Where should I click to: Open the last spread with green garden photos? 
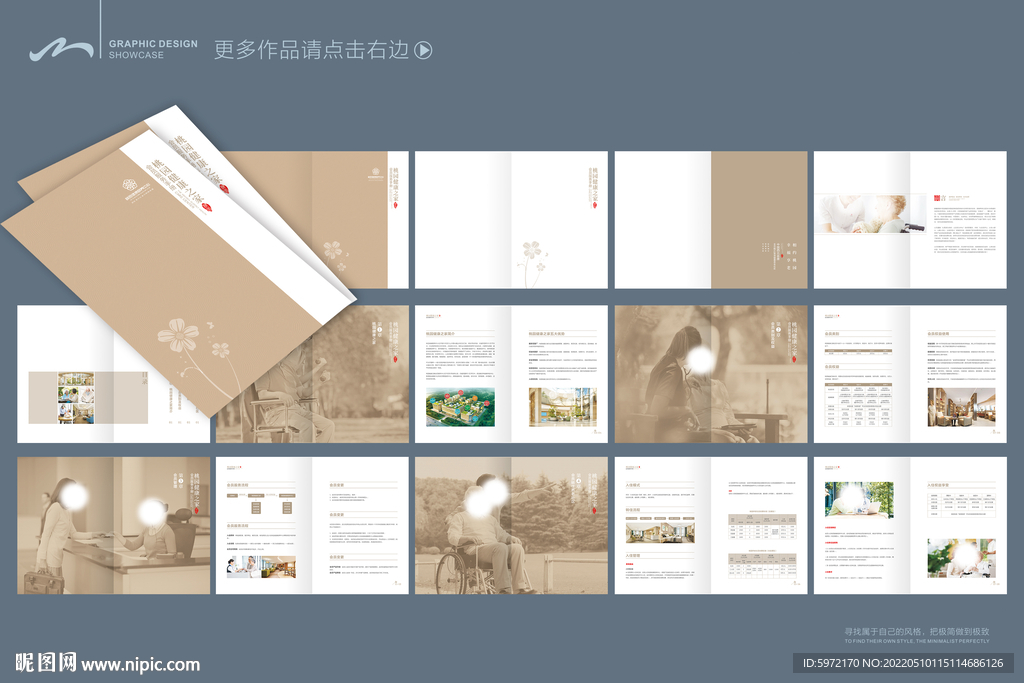(910, 526)
